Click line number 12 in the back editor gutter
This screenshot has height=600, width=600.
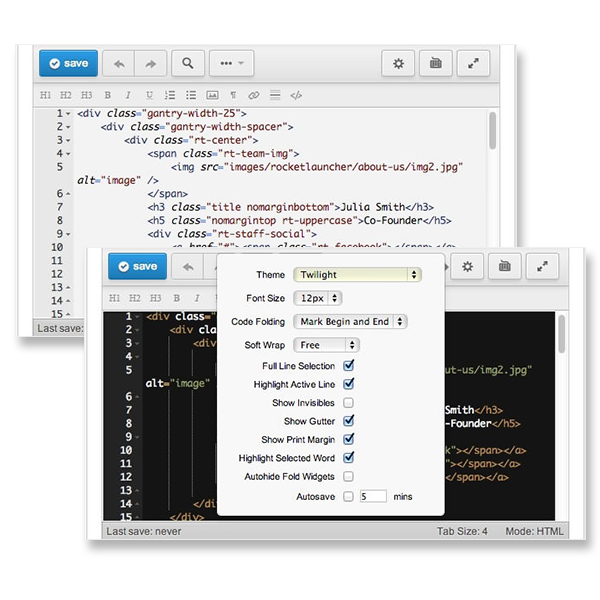tap(57, 274)
